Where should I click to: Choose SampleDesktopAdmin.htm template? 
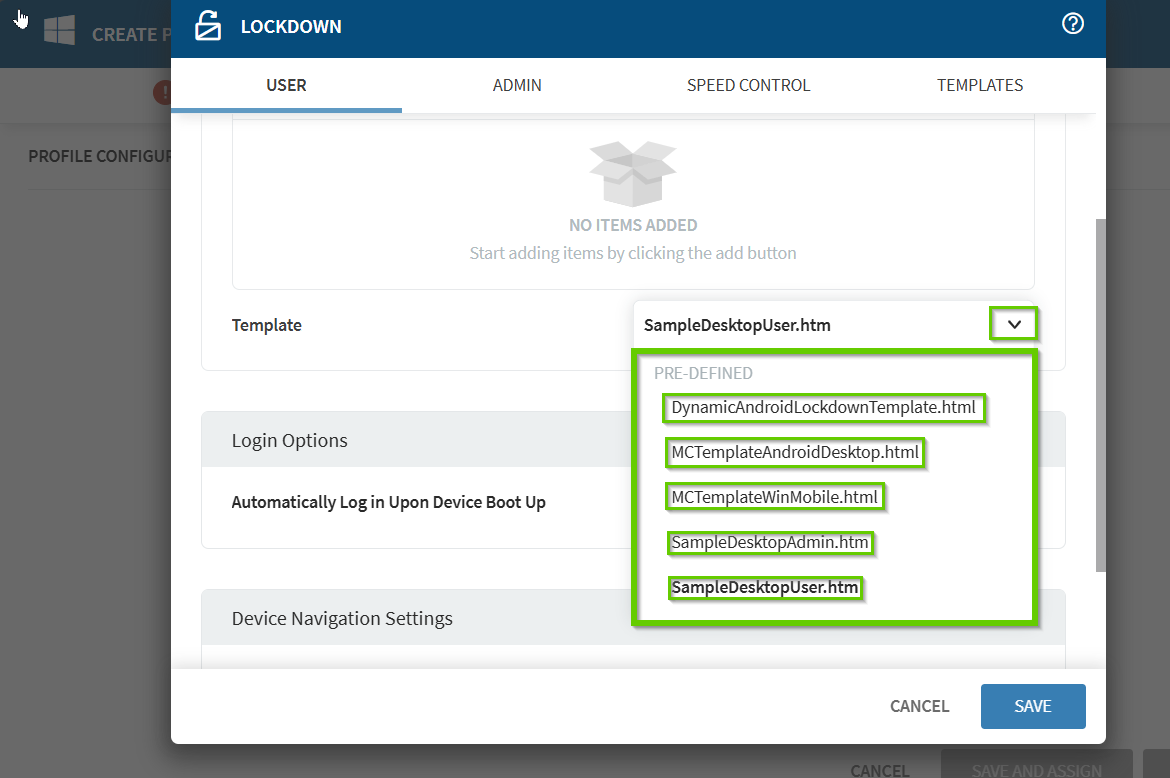point(769,543)
